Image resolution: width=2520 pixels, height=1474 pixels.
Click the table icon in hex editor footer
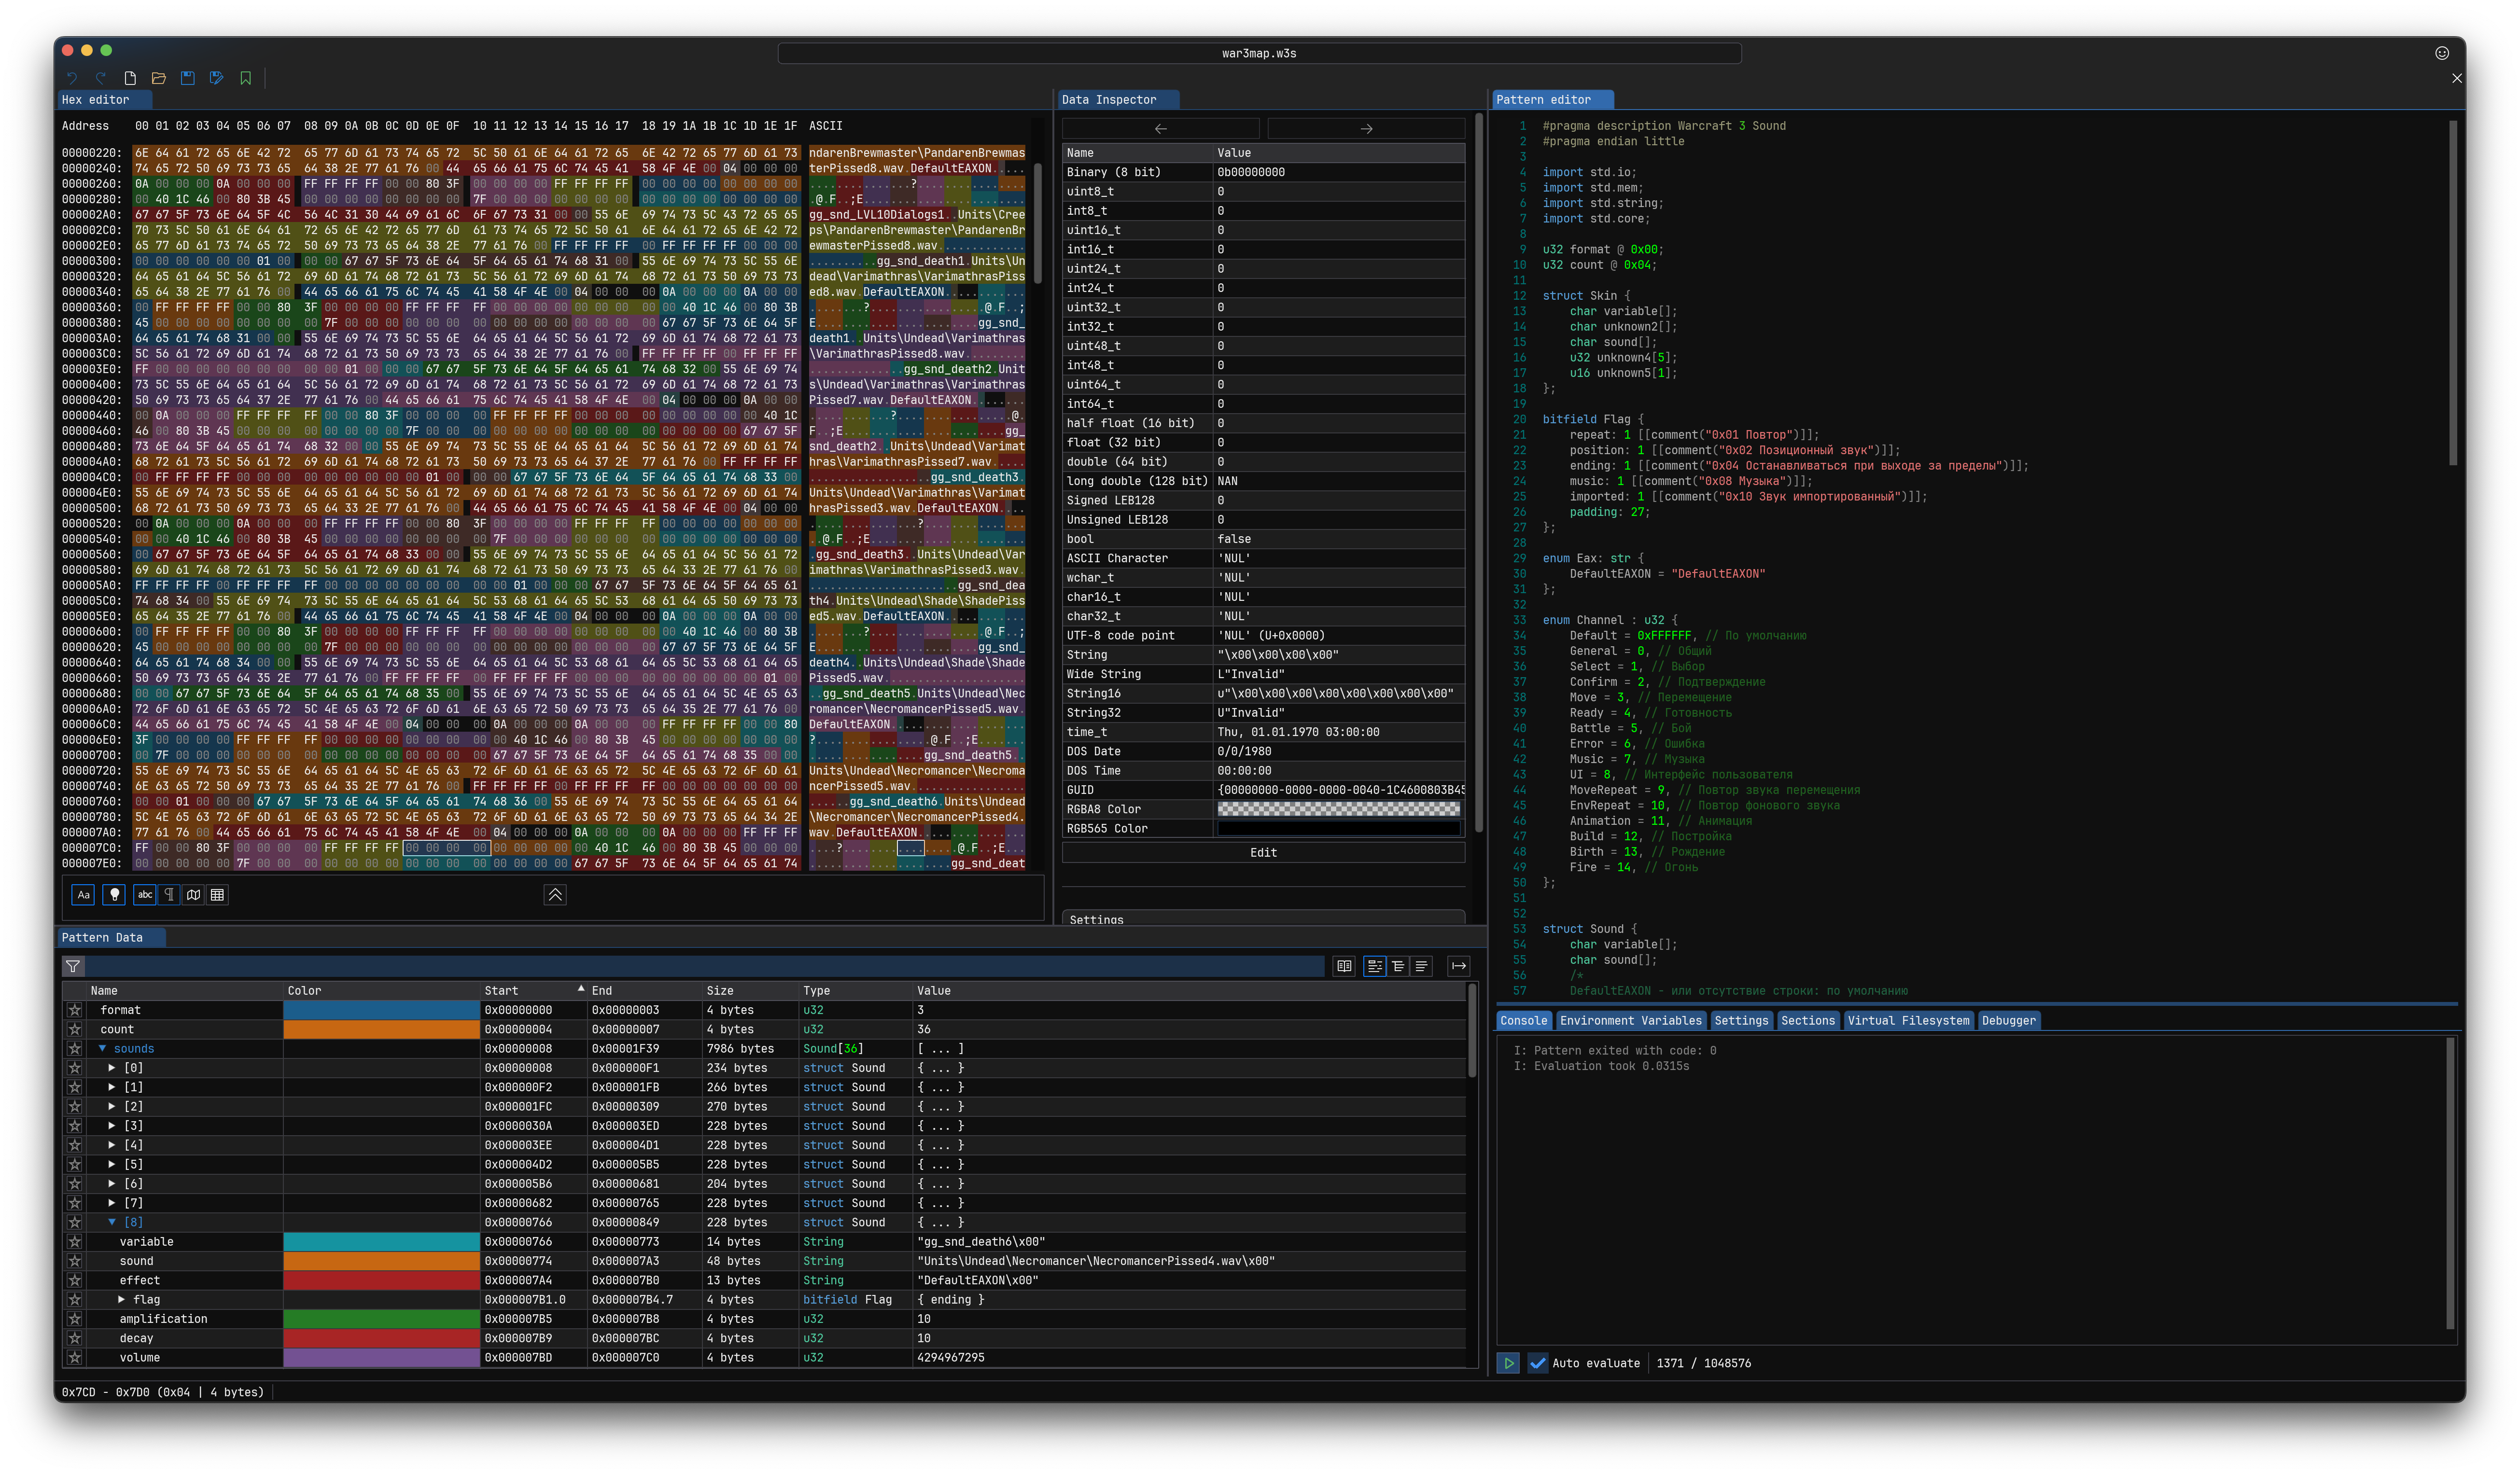coord(217,895)
